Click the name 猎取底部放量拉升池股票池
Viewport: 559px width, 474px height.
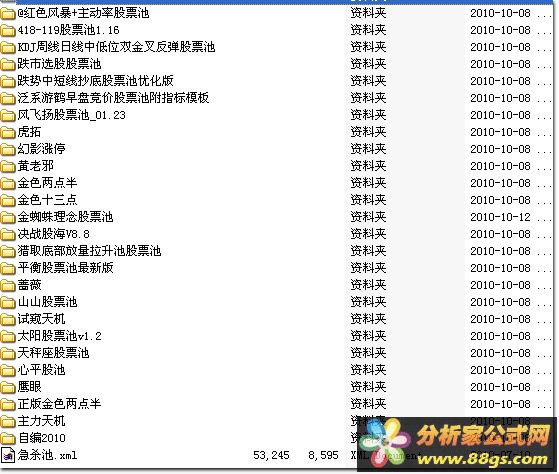[x=89, y=251]
